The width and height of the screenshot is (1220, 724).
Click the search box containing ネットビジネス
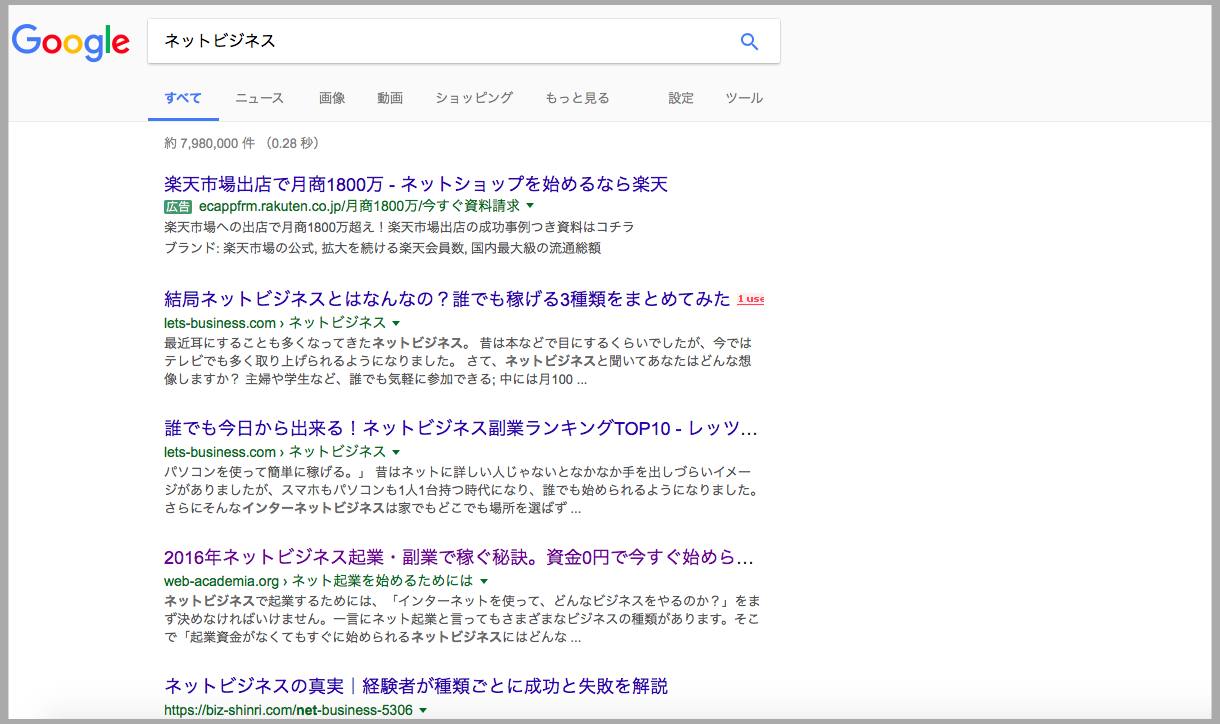point(464,41)
